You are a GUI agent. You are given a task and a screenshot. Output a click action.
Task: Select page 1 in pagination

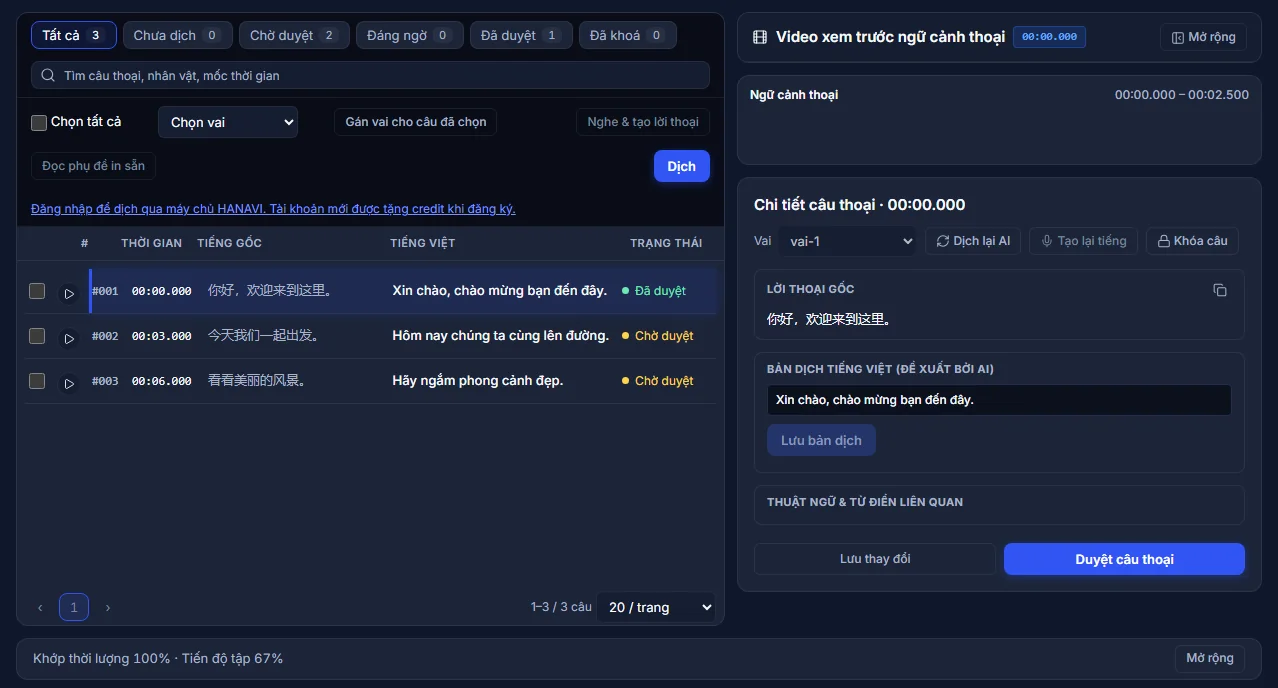tap(74, 607)
